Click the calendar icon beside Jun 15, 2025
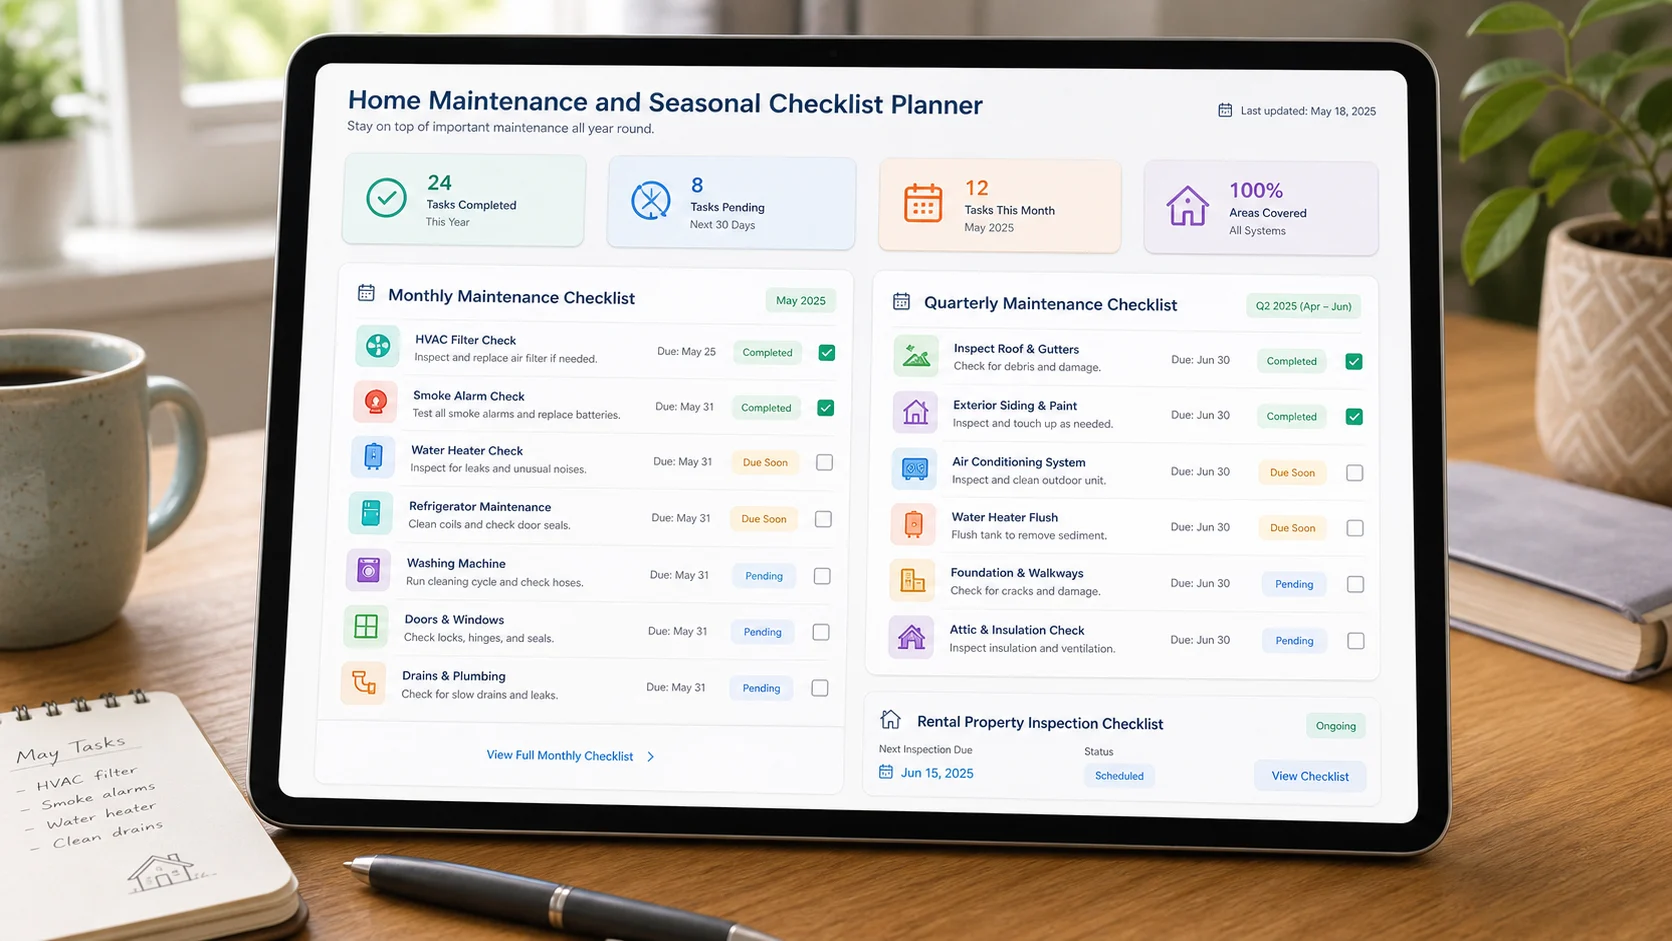 pos(886,772)
